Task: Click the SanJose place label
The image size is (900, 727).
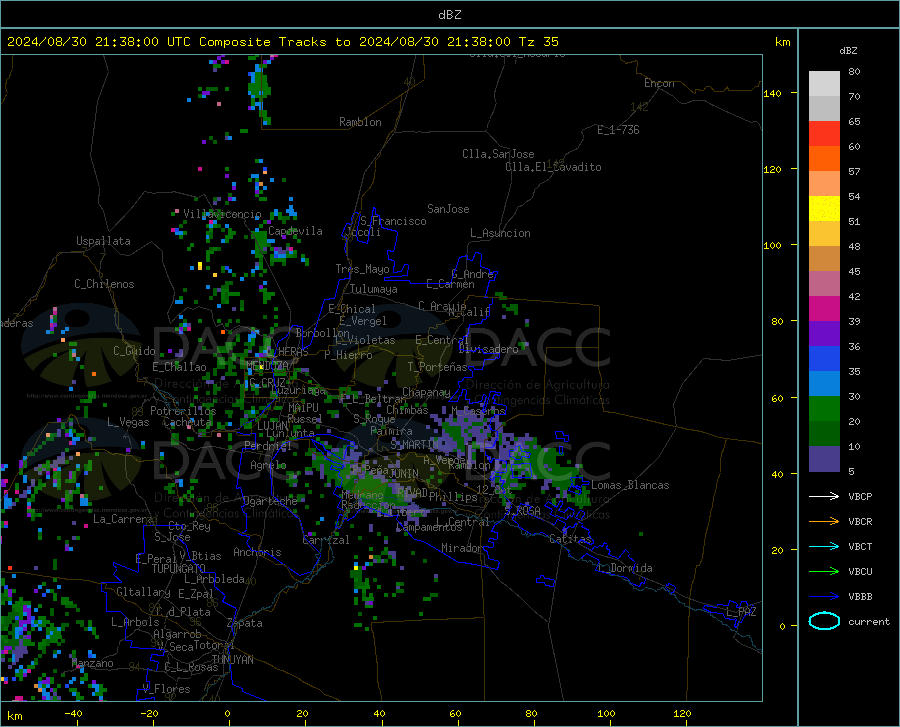Action: click(448, 209)
